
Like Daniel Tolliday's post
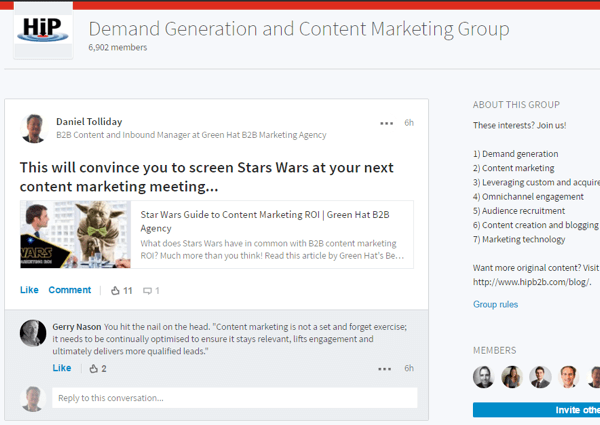(29, 290)
